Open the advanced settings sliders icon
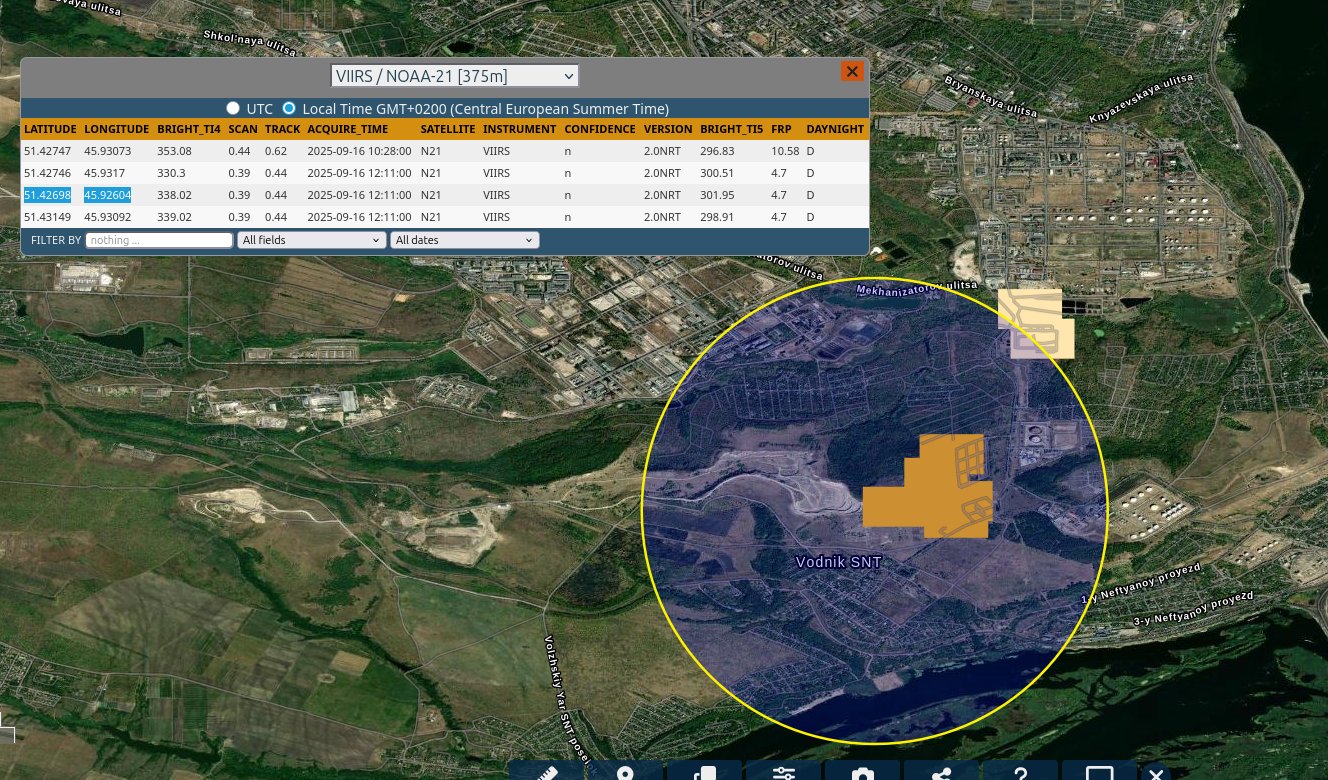Image resolution: width=1328 pixels, height=780 pixels. pos(784,773)
